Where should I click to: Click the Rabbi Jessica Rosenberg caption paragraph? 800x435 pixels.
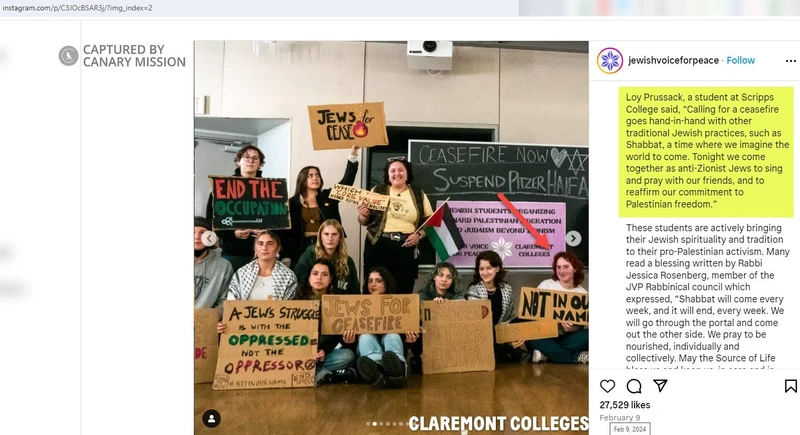point(707,296)
